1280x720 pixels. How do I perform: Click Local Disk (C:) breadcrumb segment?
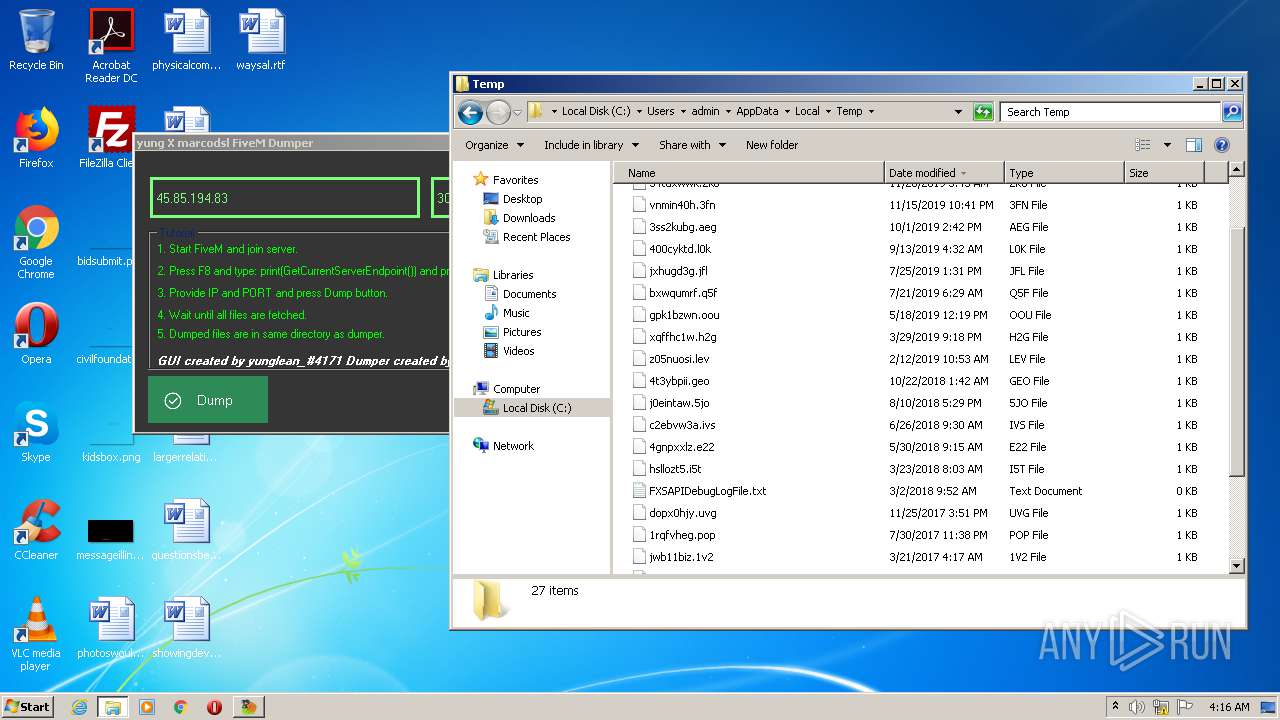pos(596,112)
